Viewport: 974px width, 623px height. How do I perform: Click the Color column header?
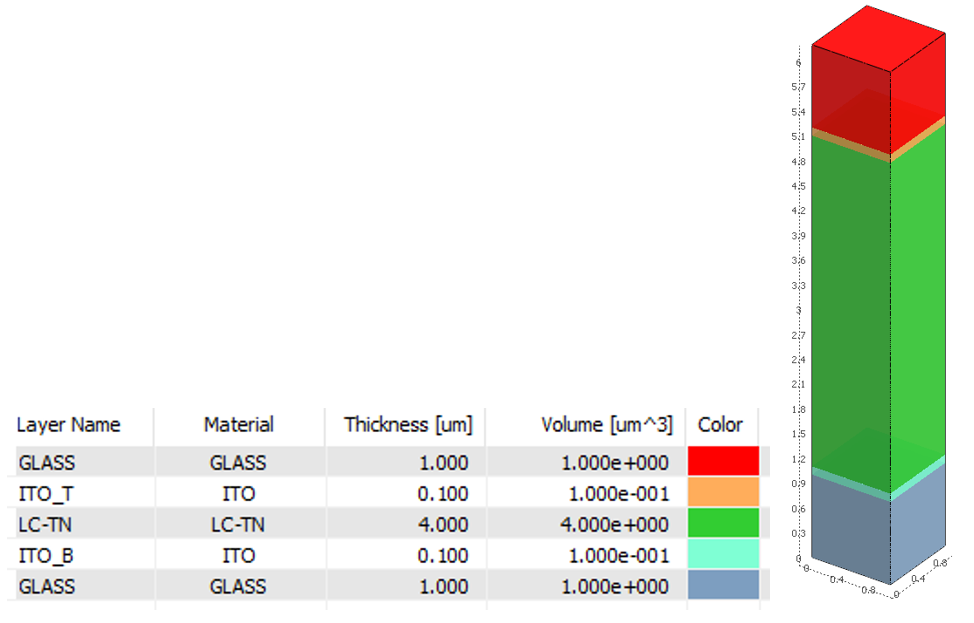point(720,425)
